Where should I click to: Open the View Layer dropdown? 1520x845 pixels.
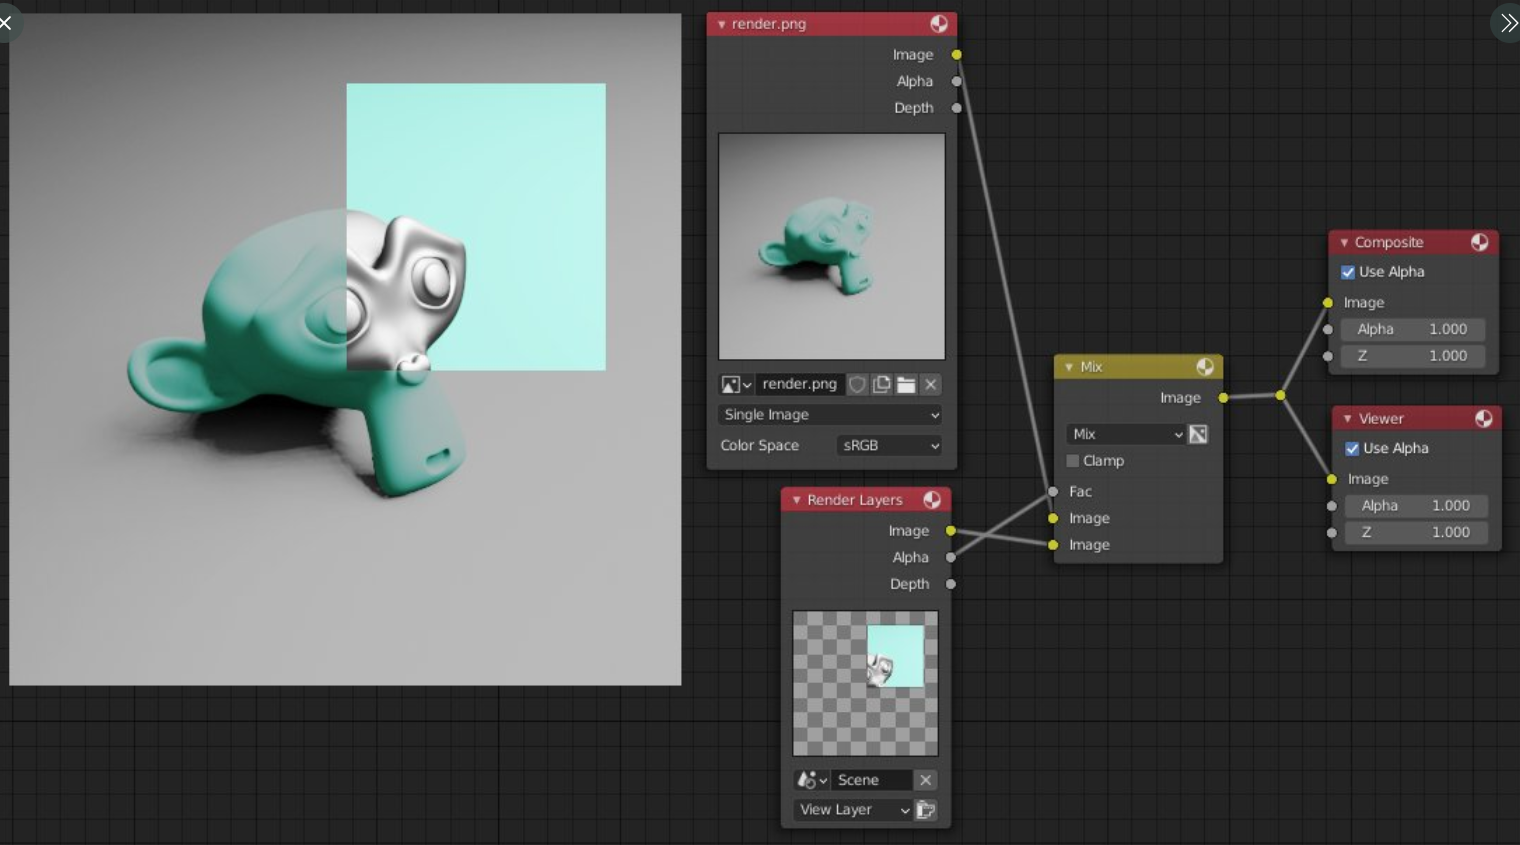coord(853,810)
